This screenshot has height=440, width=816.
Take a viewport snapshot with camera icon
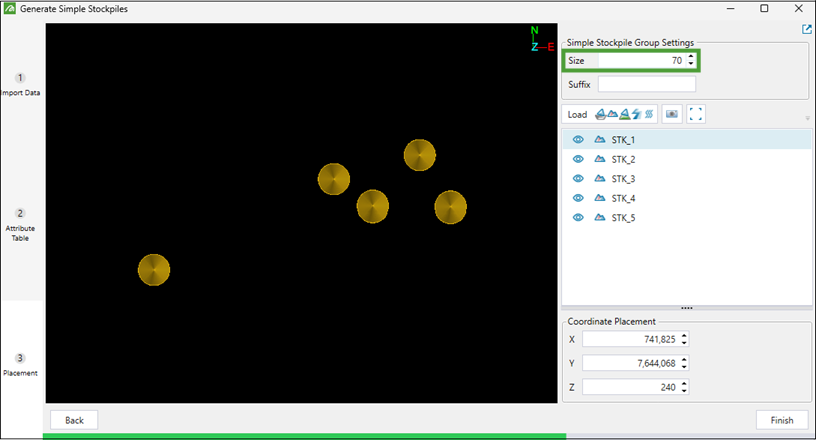tap(672, 114)
